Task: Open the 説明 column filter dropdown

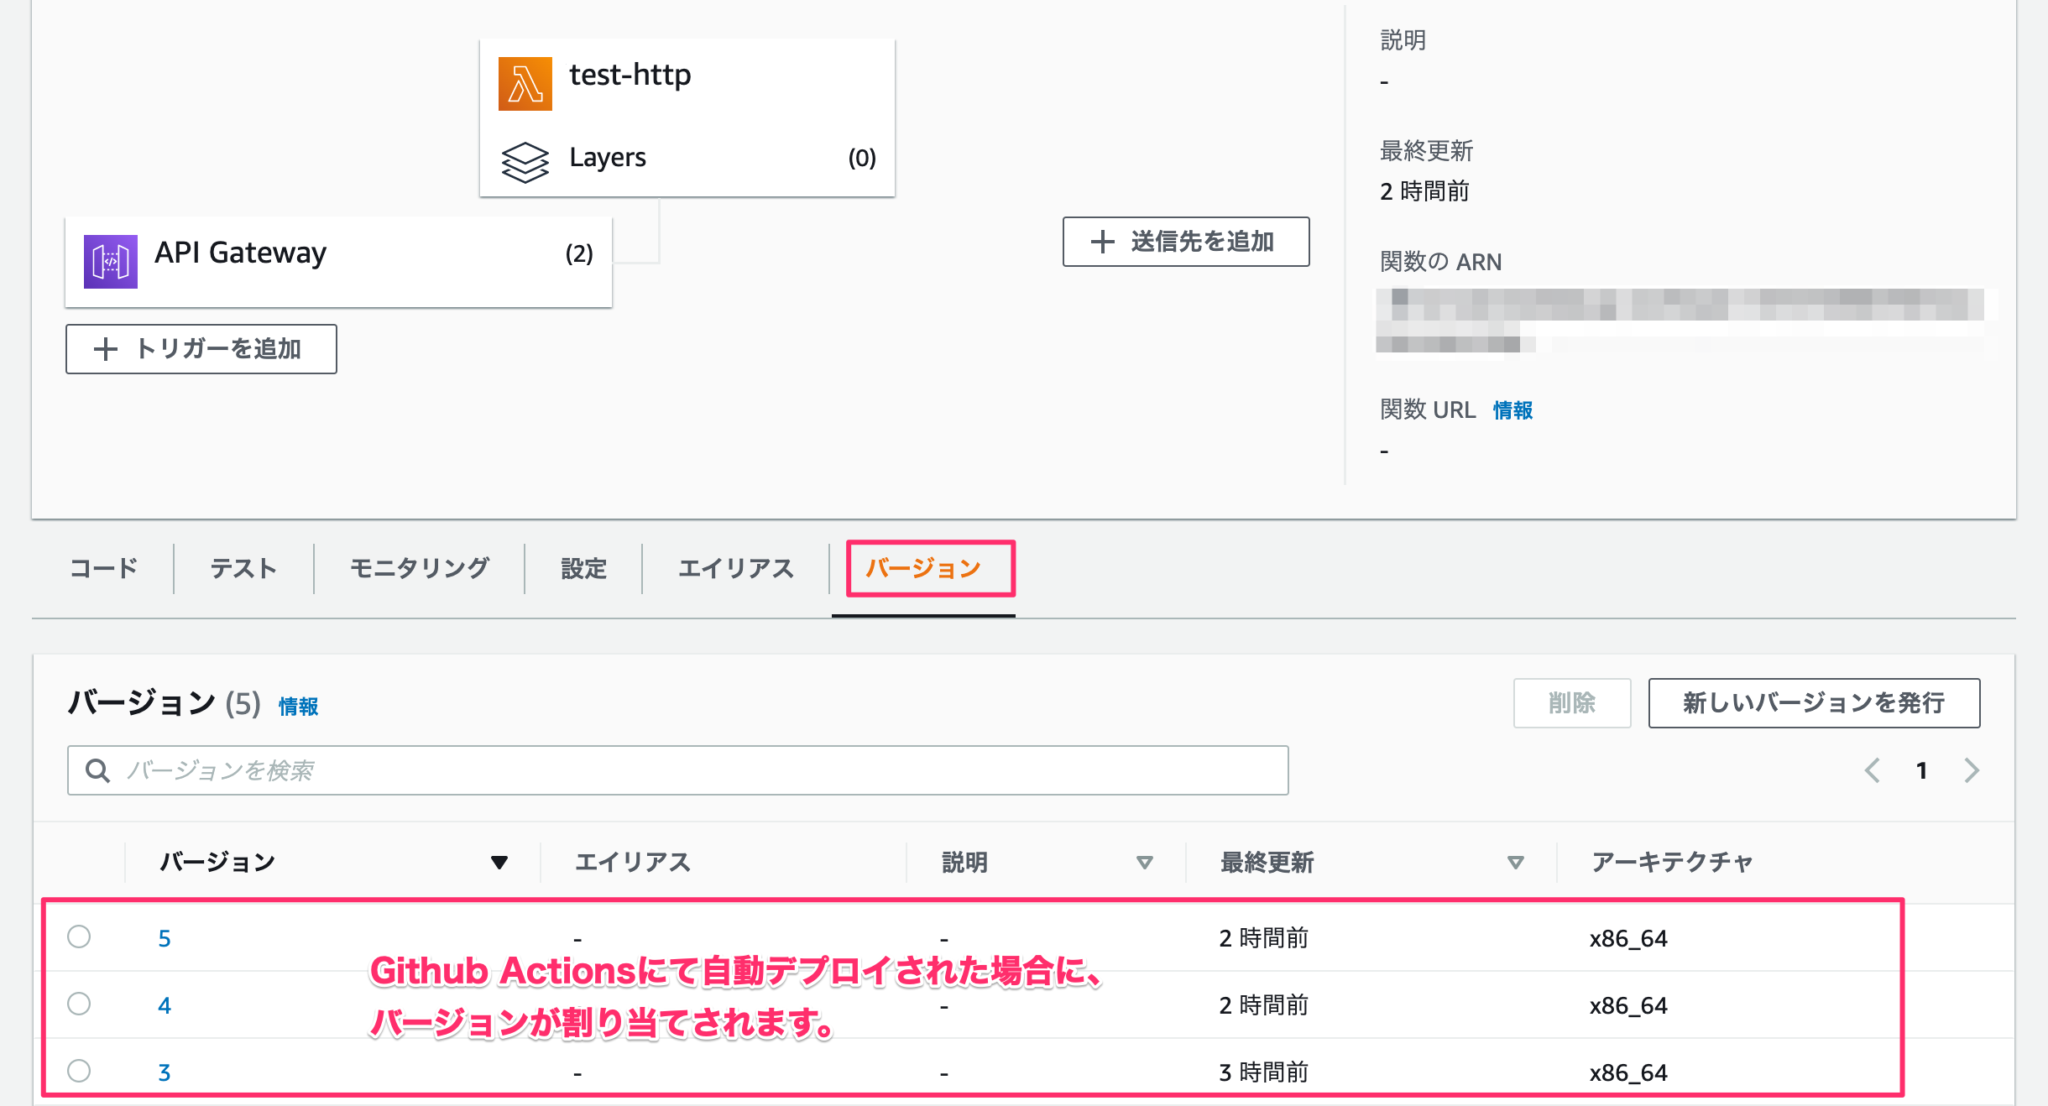Action: pyautogui.click(x=1143, y=861)
